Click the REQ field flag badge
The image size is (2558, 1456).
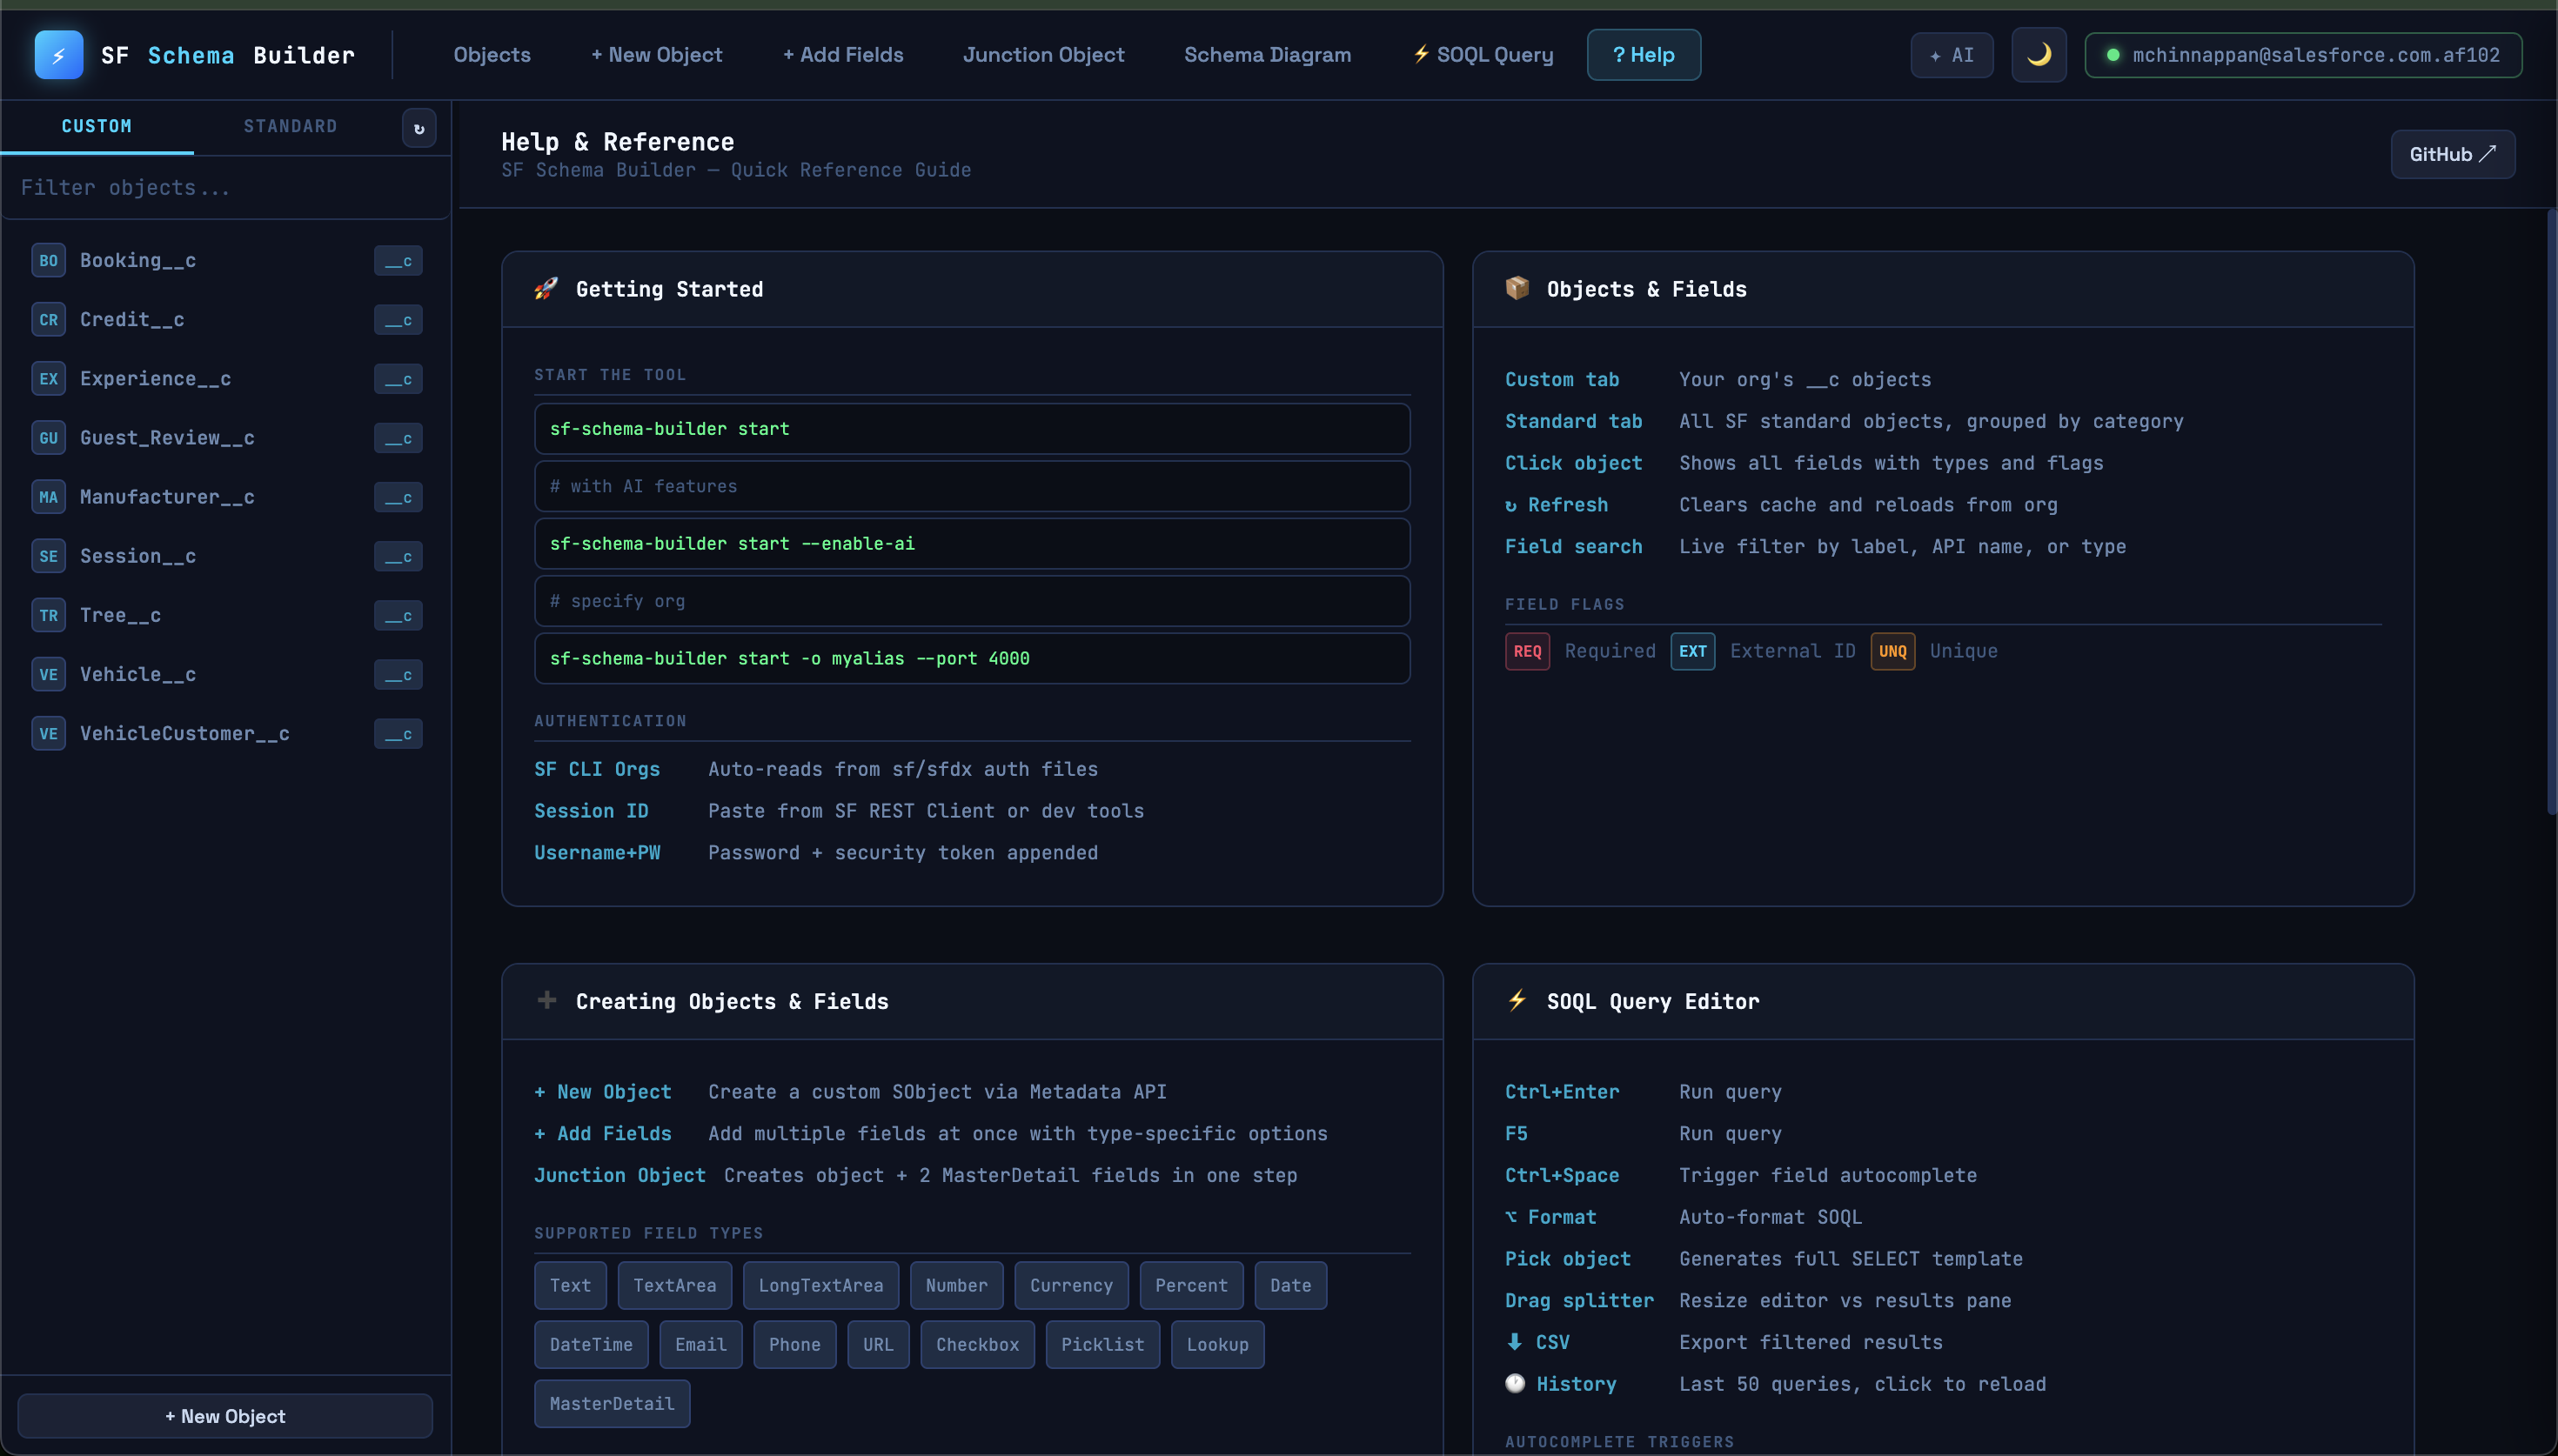[x=1527, y=651]
